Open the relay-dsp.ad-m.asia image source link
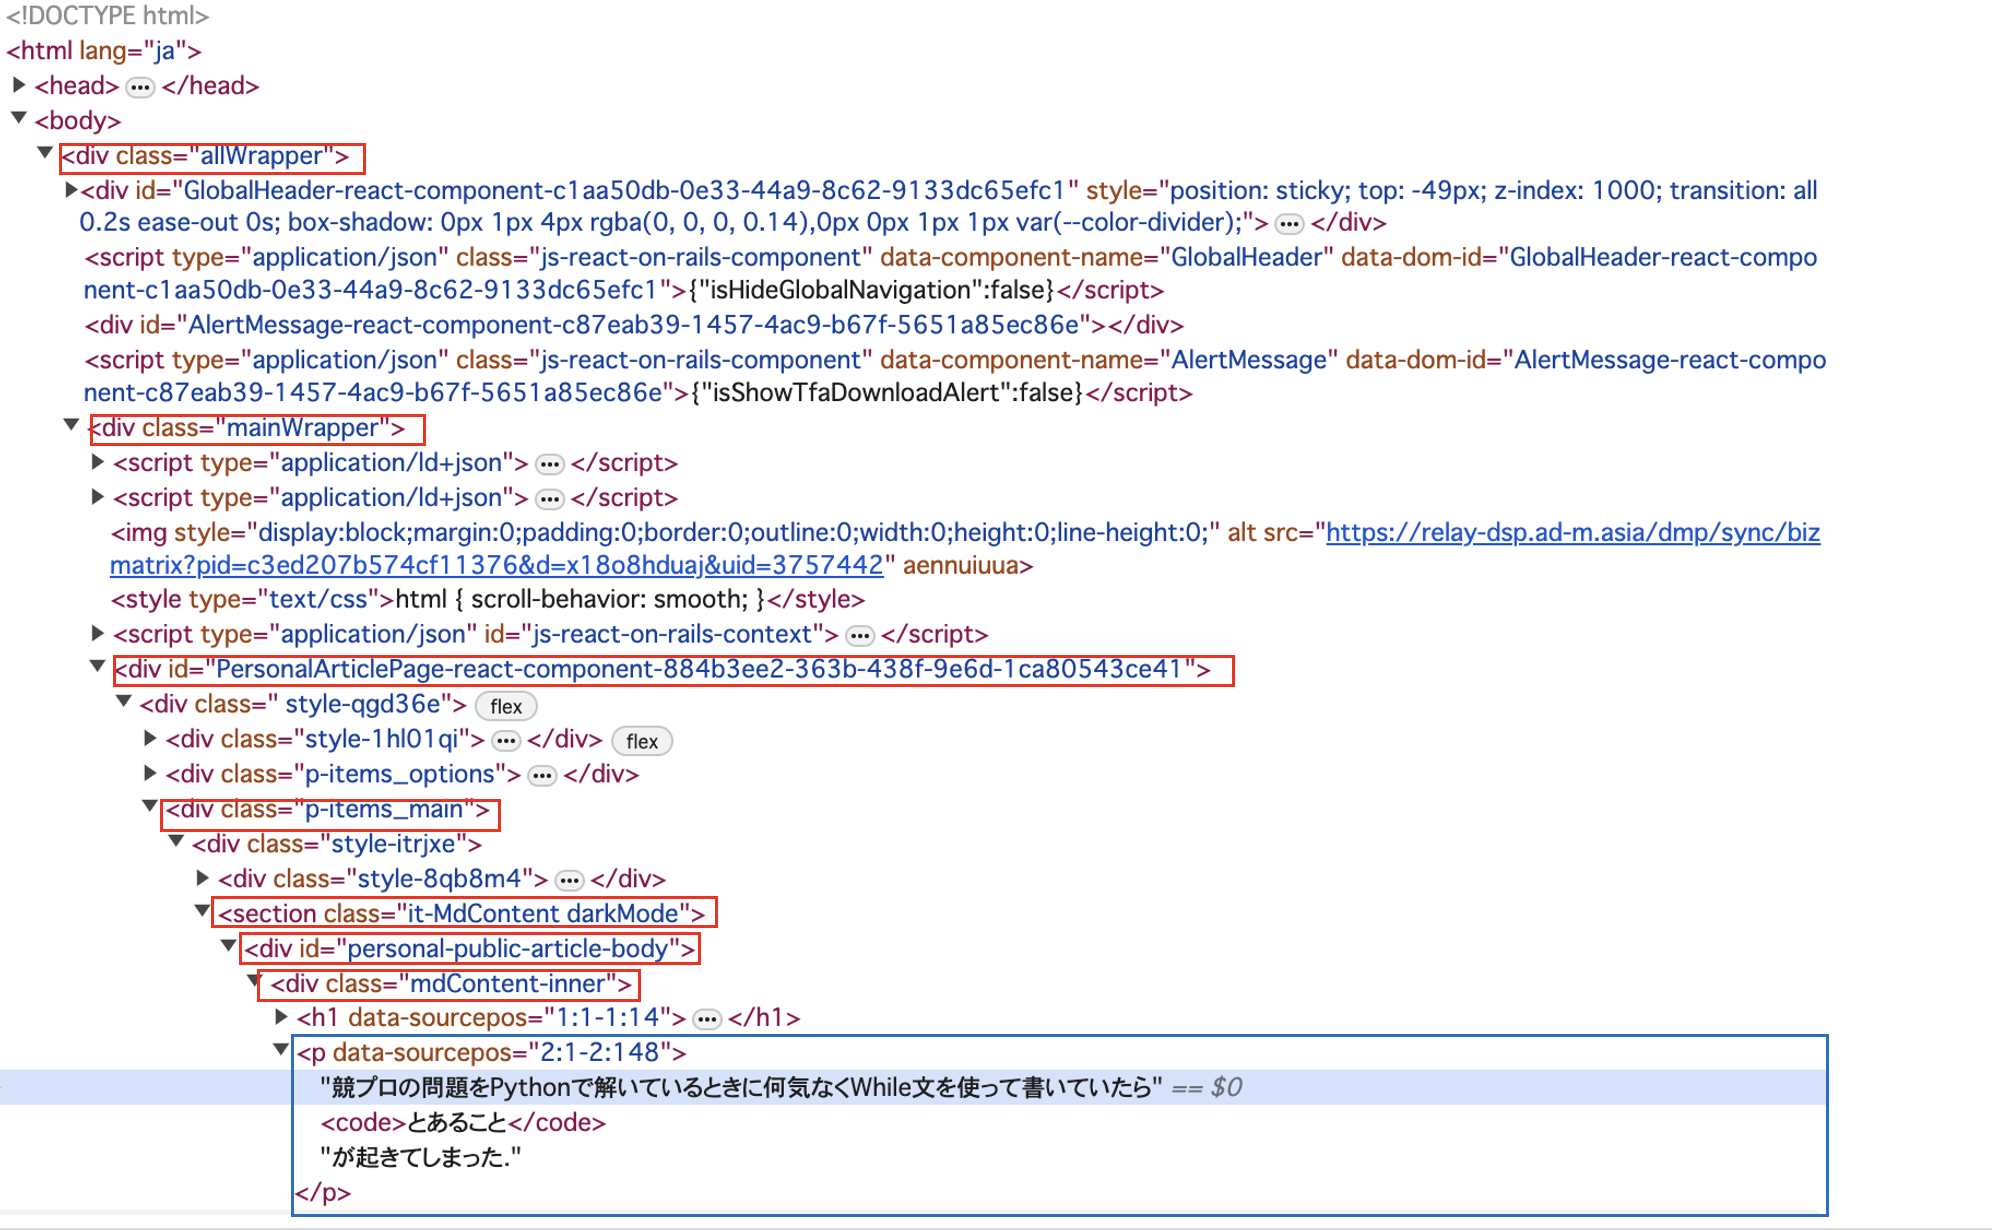Viewport: 1992px width, 1230px height. tap(1572, 532)
